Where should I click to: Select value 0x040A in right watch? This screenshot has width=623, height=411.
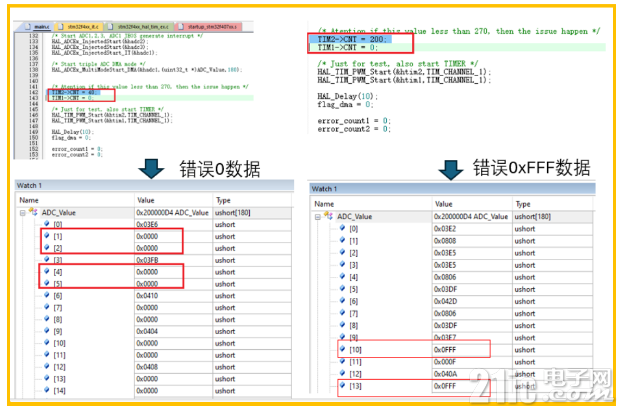pos(445,374)
